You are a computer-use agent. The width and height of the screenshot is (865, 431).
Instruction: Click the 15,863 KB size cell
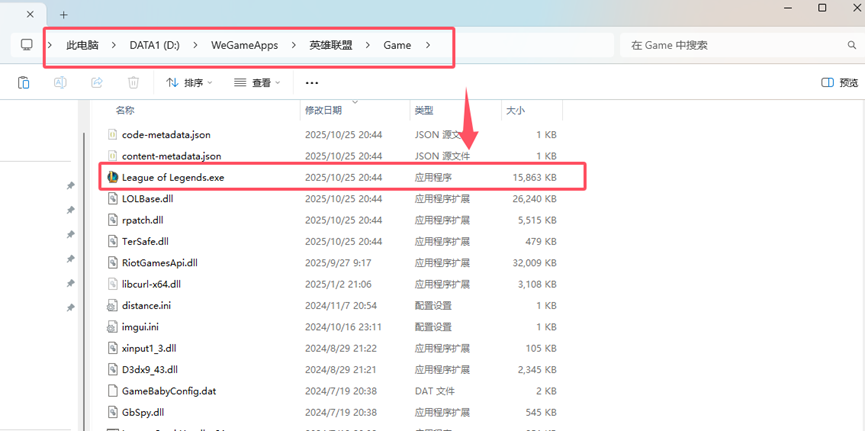(x=534, y=177)
